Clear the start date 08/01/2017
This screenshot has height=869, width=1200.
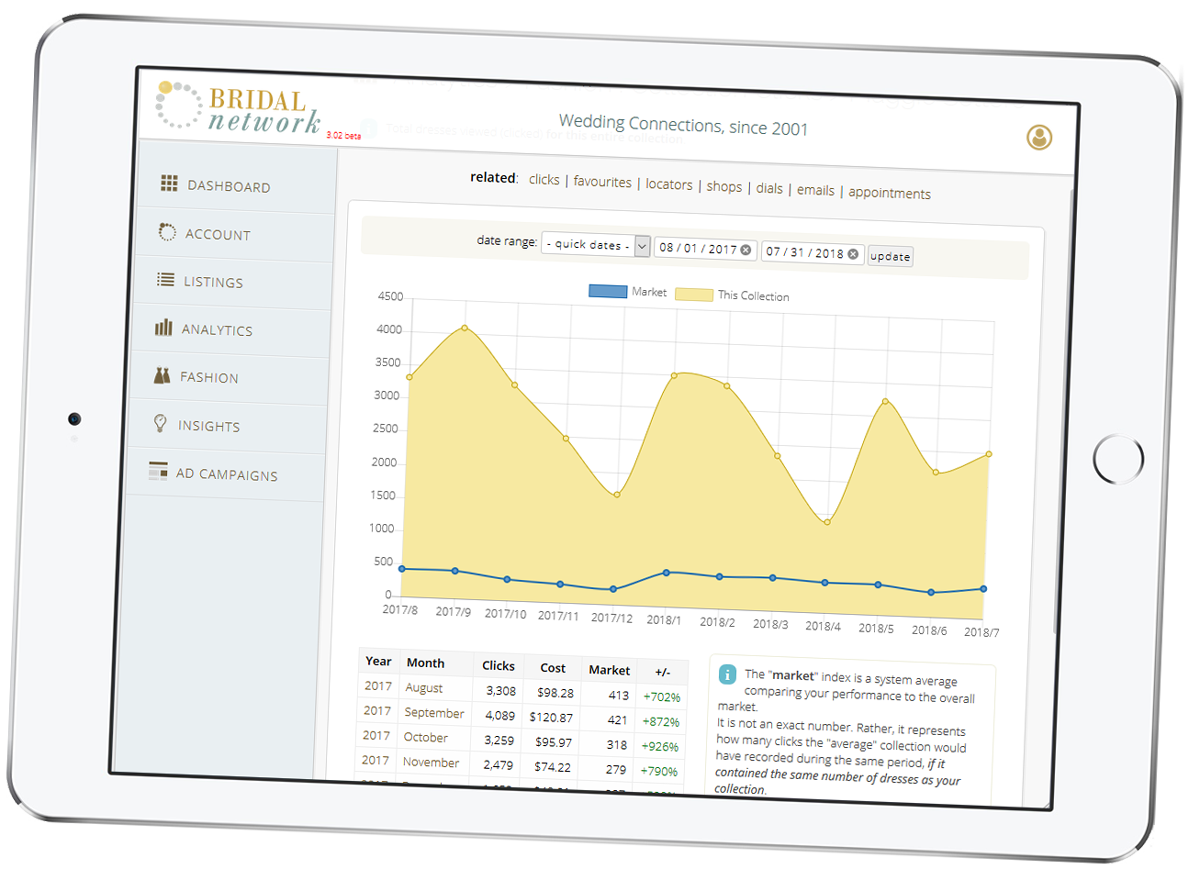coord(746,250)
